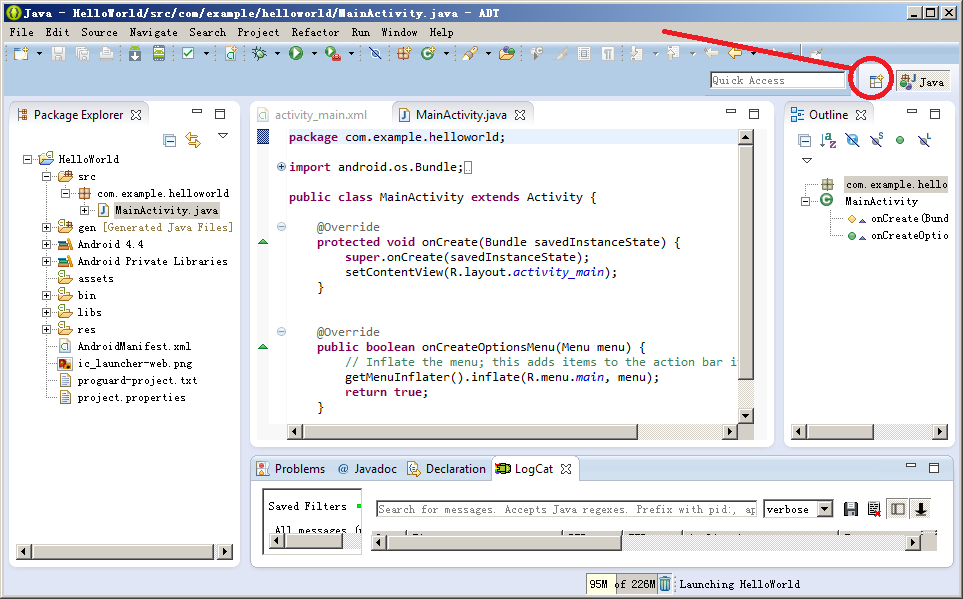This screenshot has height=599, width=963.
Task: Click the green Run button
Action: [296, 54]
